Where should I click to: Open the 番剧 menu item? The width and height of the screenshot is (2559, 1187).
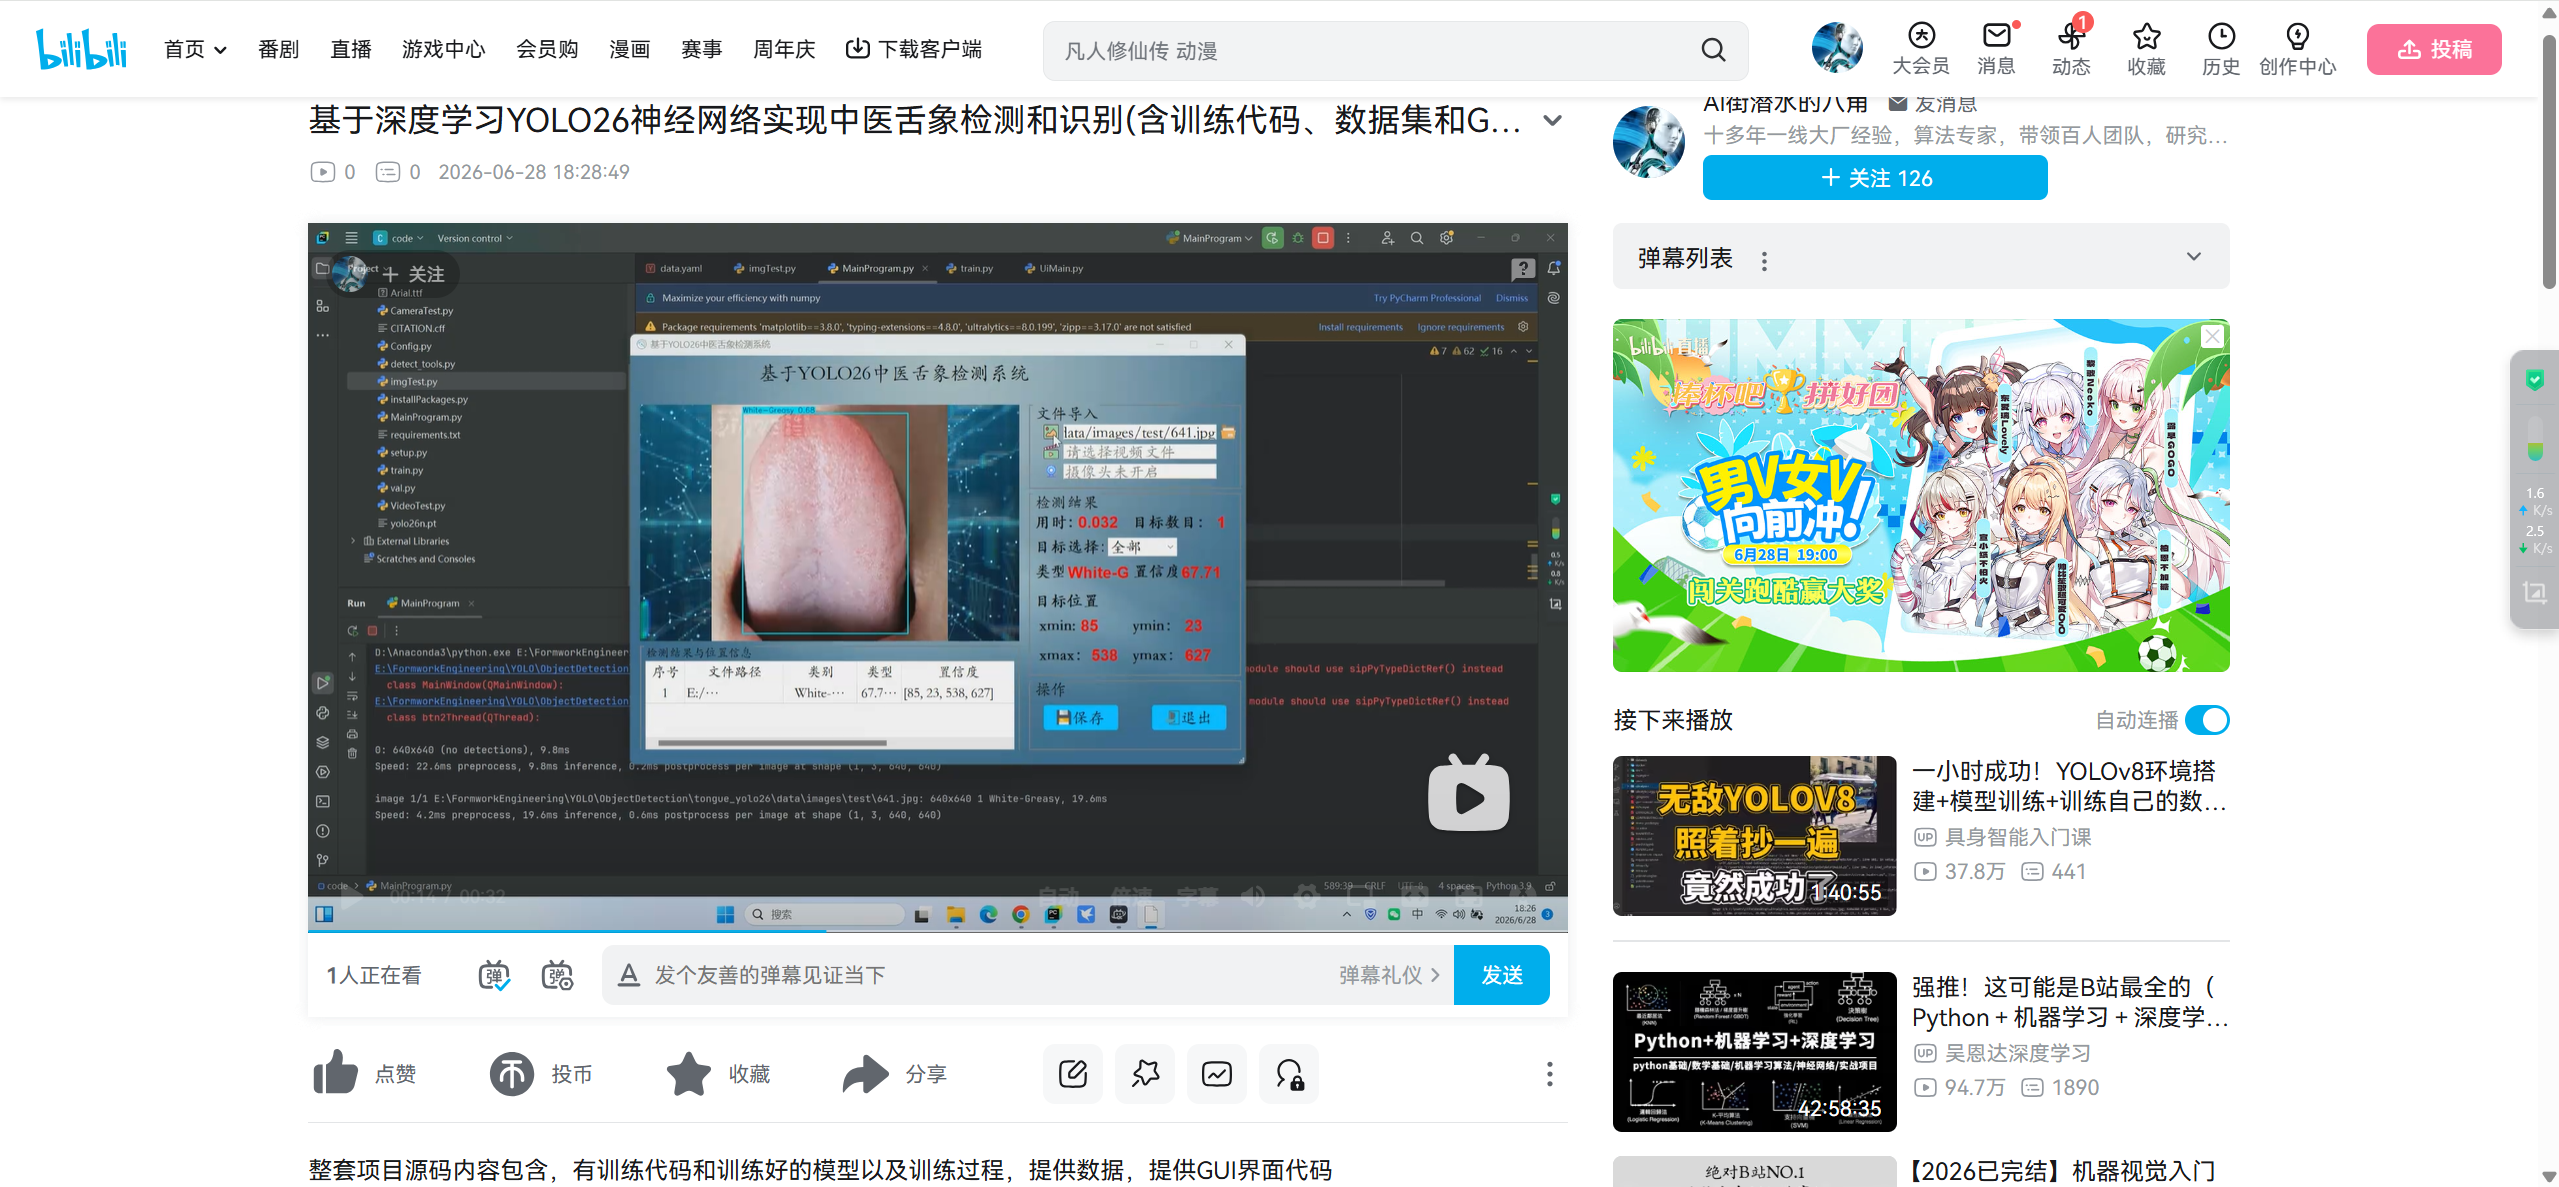[278, 49]
